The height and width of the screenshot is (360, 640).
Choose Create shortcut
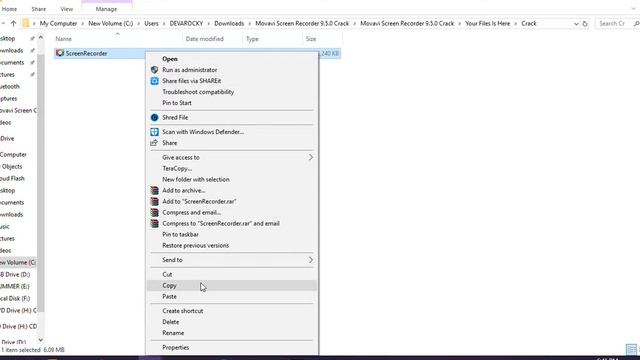click(x=232, y=311)
